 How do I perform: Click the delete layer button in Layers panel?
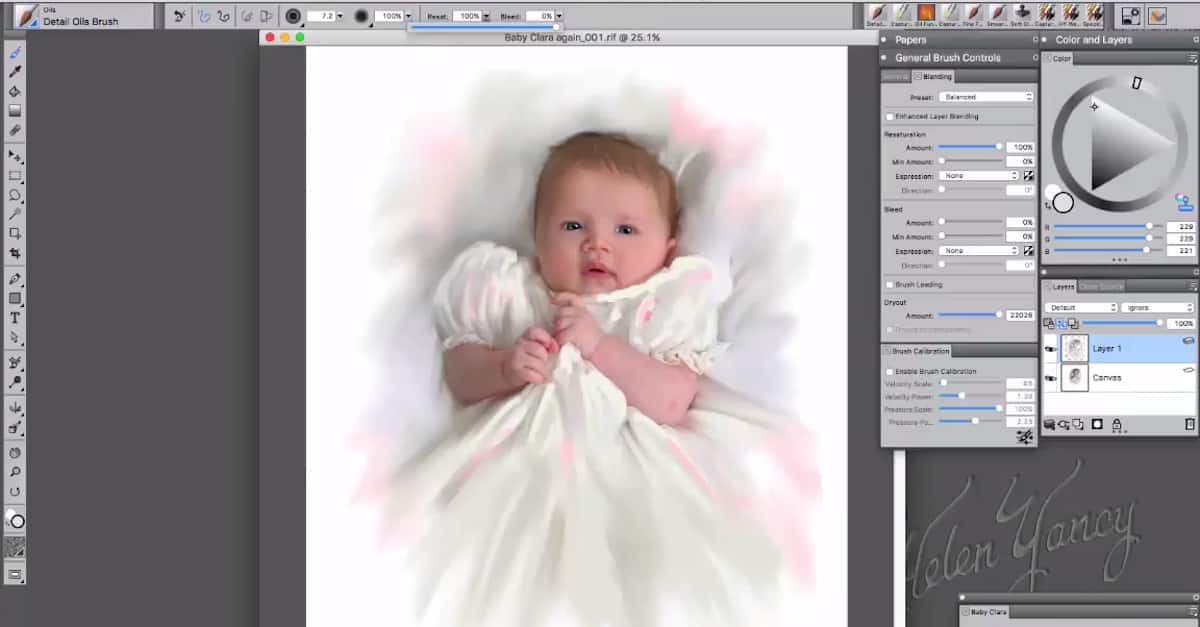coord(1190,424)
